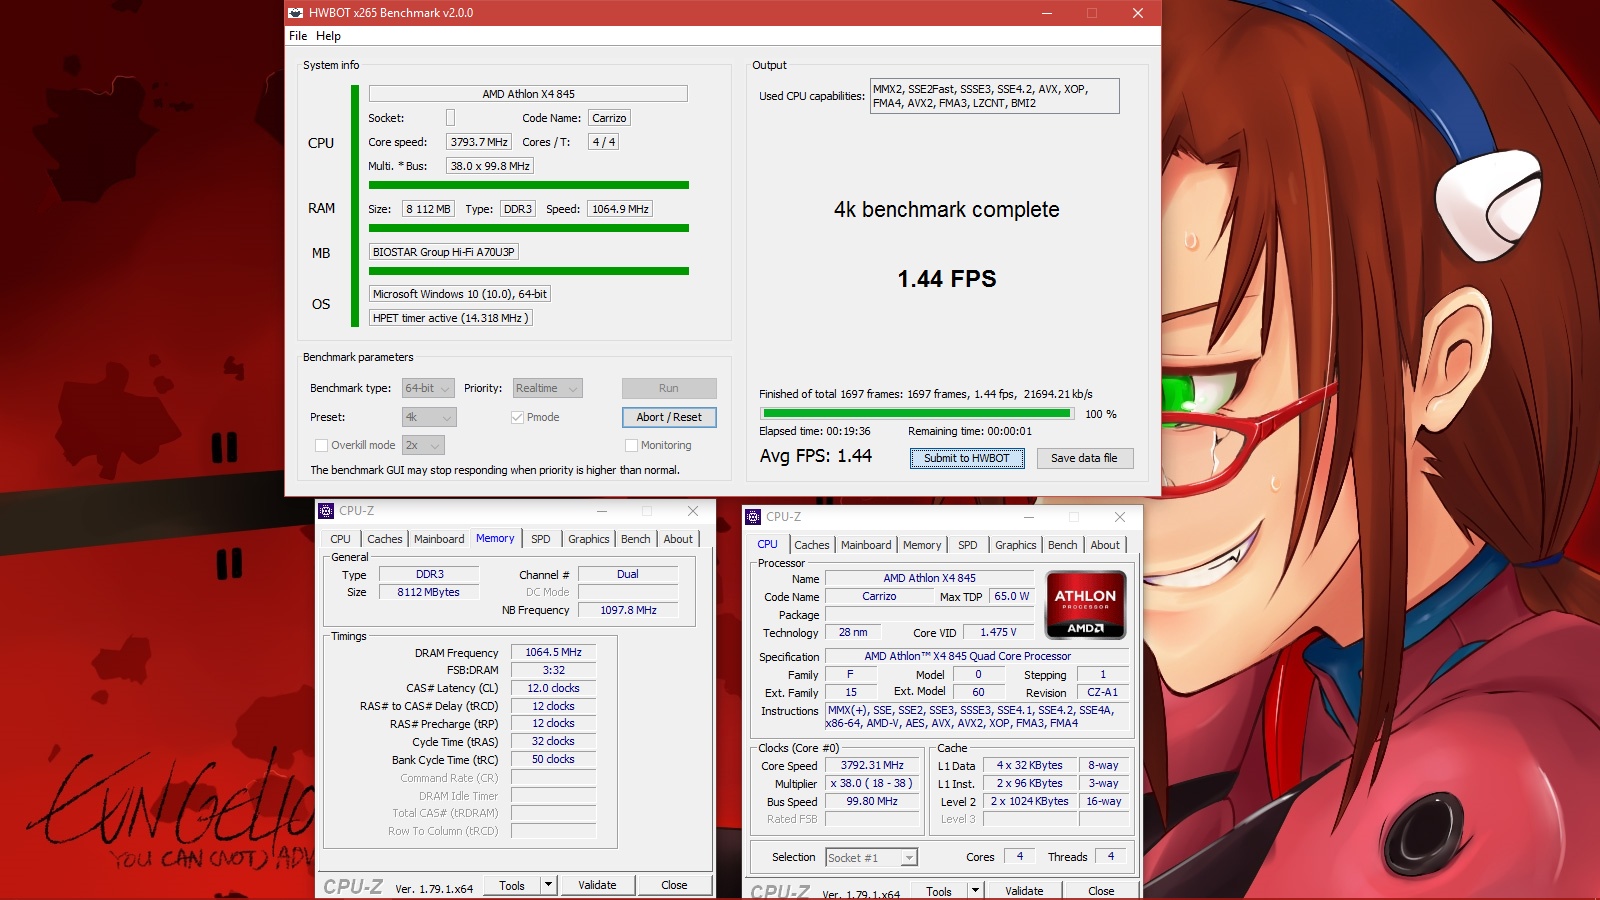The height and width of the screenshot is (900, 1600).
Task: Click the Microsoft Windows 10 OS field
Action: (460, 294)
